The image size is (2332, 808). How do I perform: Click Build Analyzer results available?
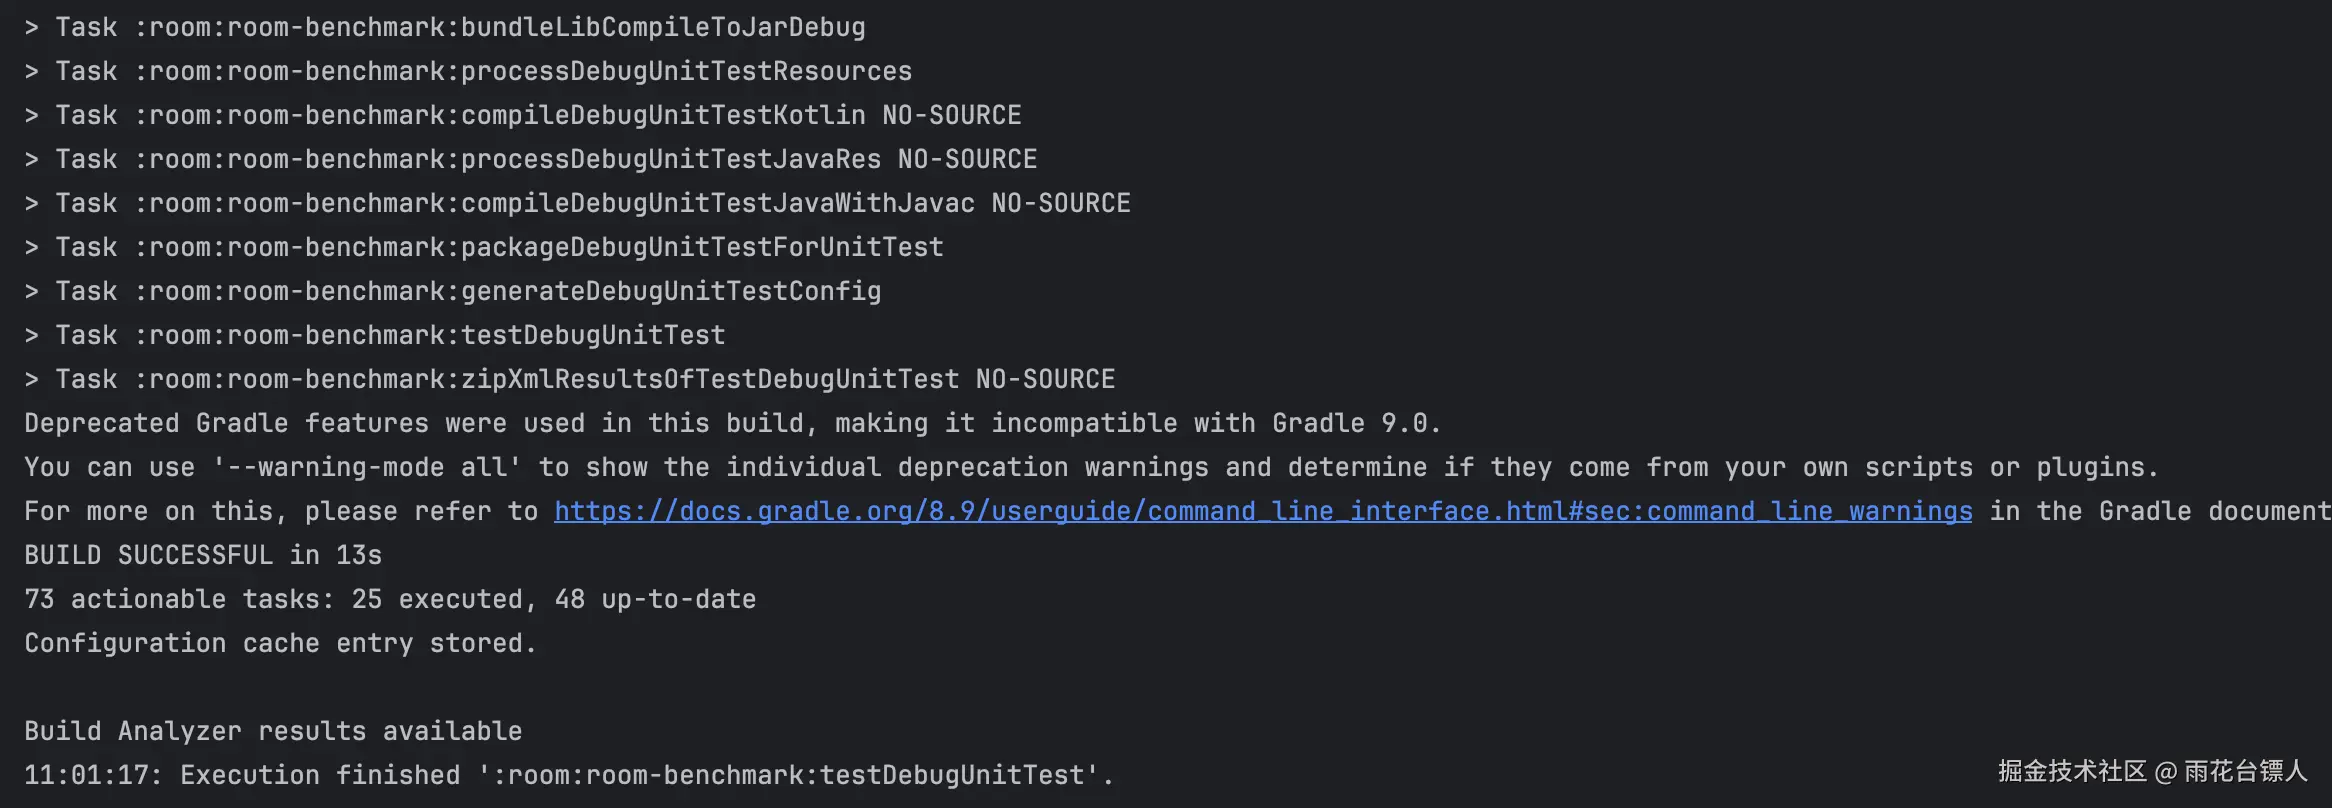pyautogui.click(x=273, y=731)
